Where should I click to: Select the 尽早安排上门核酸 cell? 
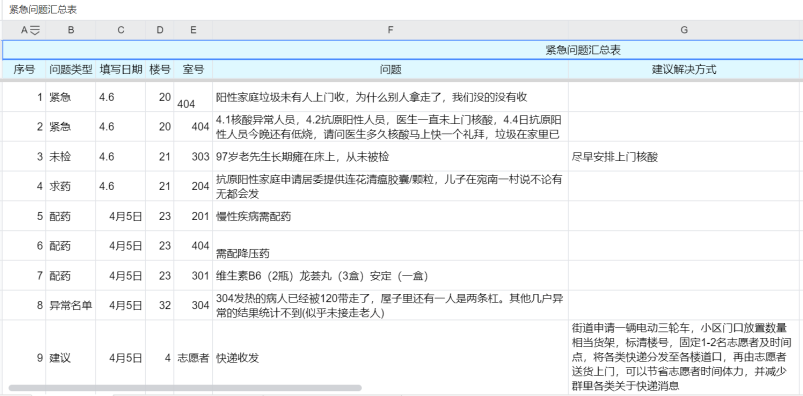[x=684, y=156]
